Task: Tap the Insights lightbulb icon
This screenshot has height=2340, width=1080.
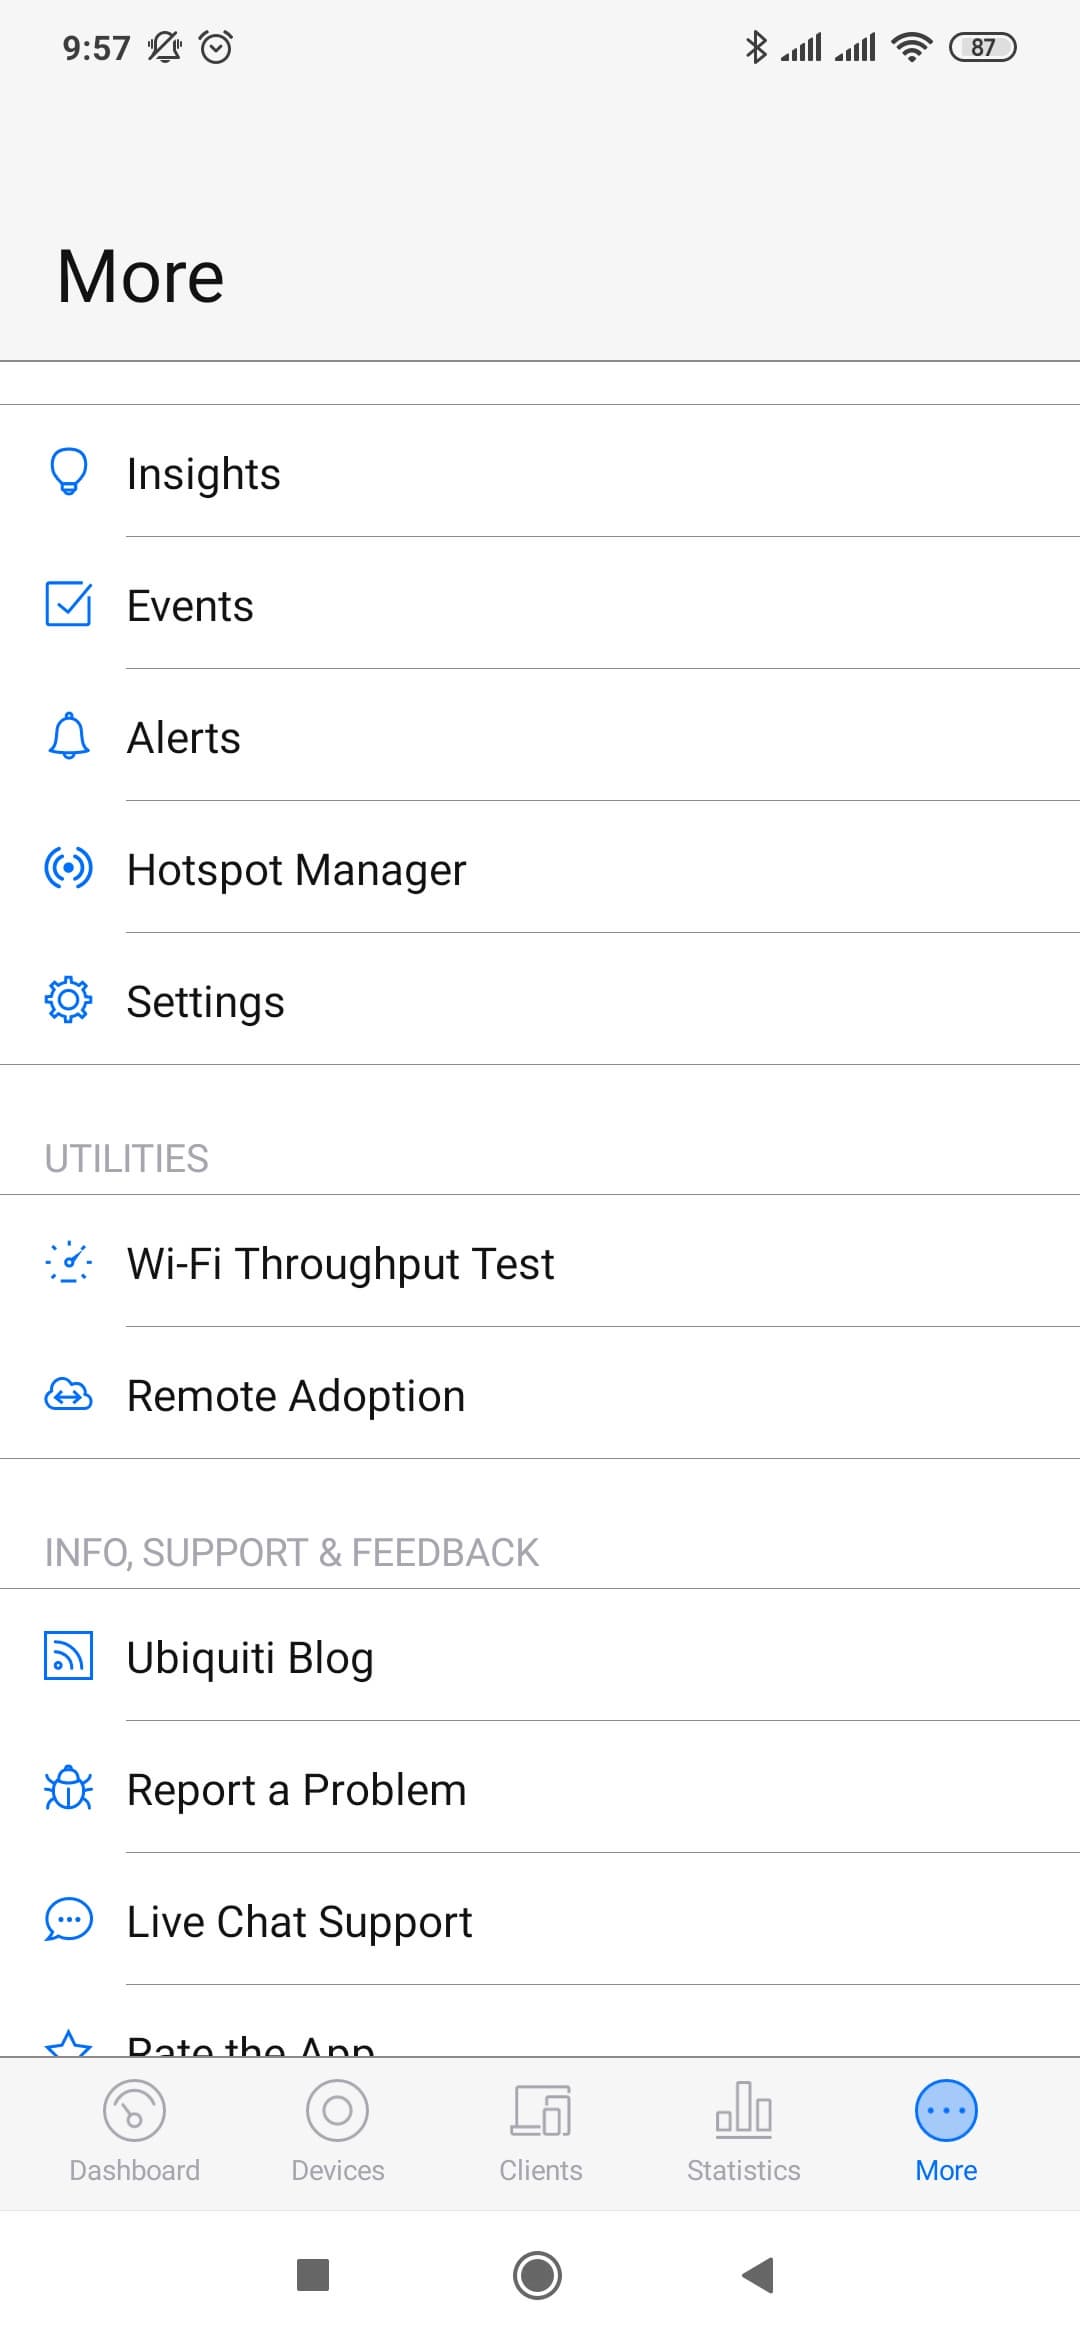Action: pyautogui.click(x=68, y=472)
